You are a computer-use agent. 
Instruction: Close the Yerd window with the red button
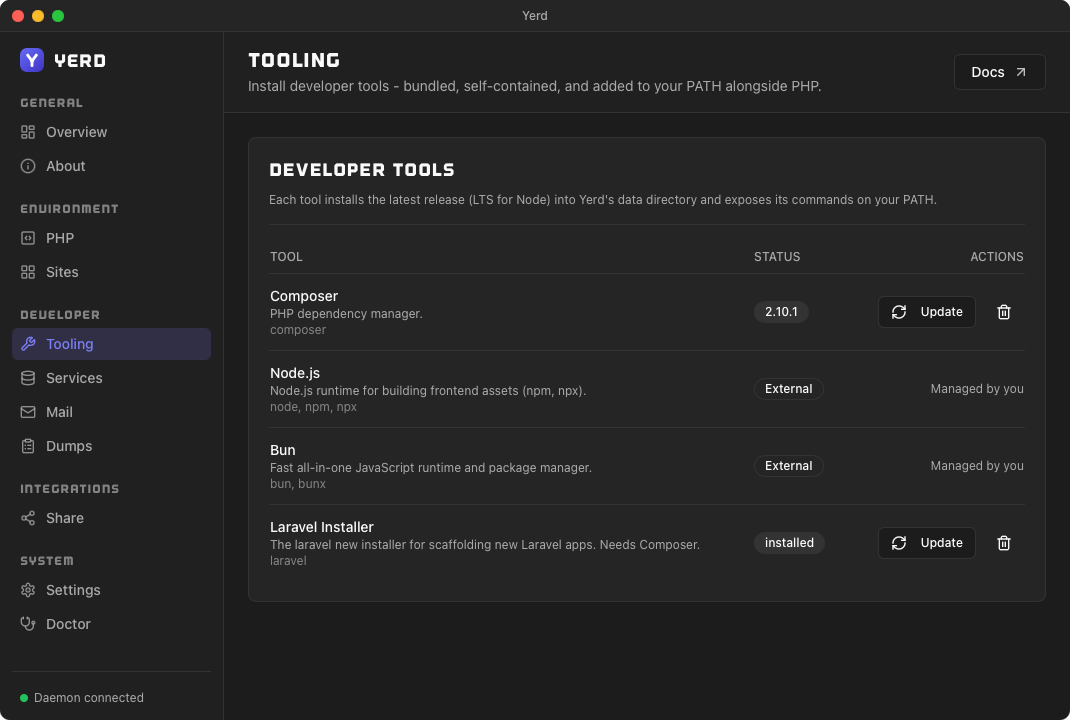click(x=18, y=16)
